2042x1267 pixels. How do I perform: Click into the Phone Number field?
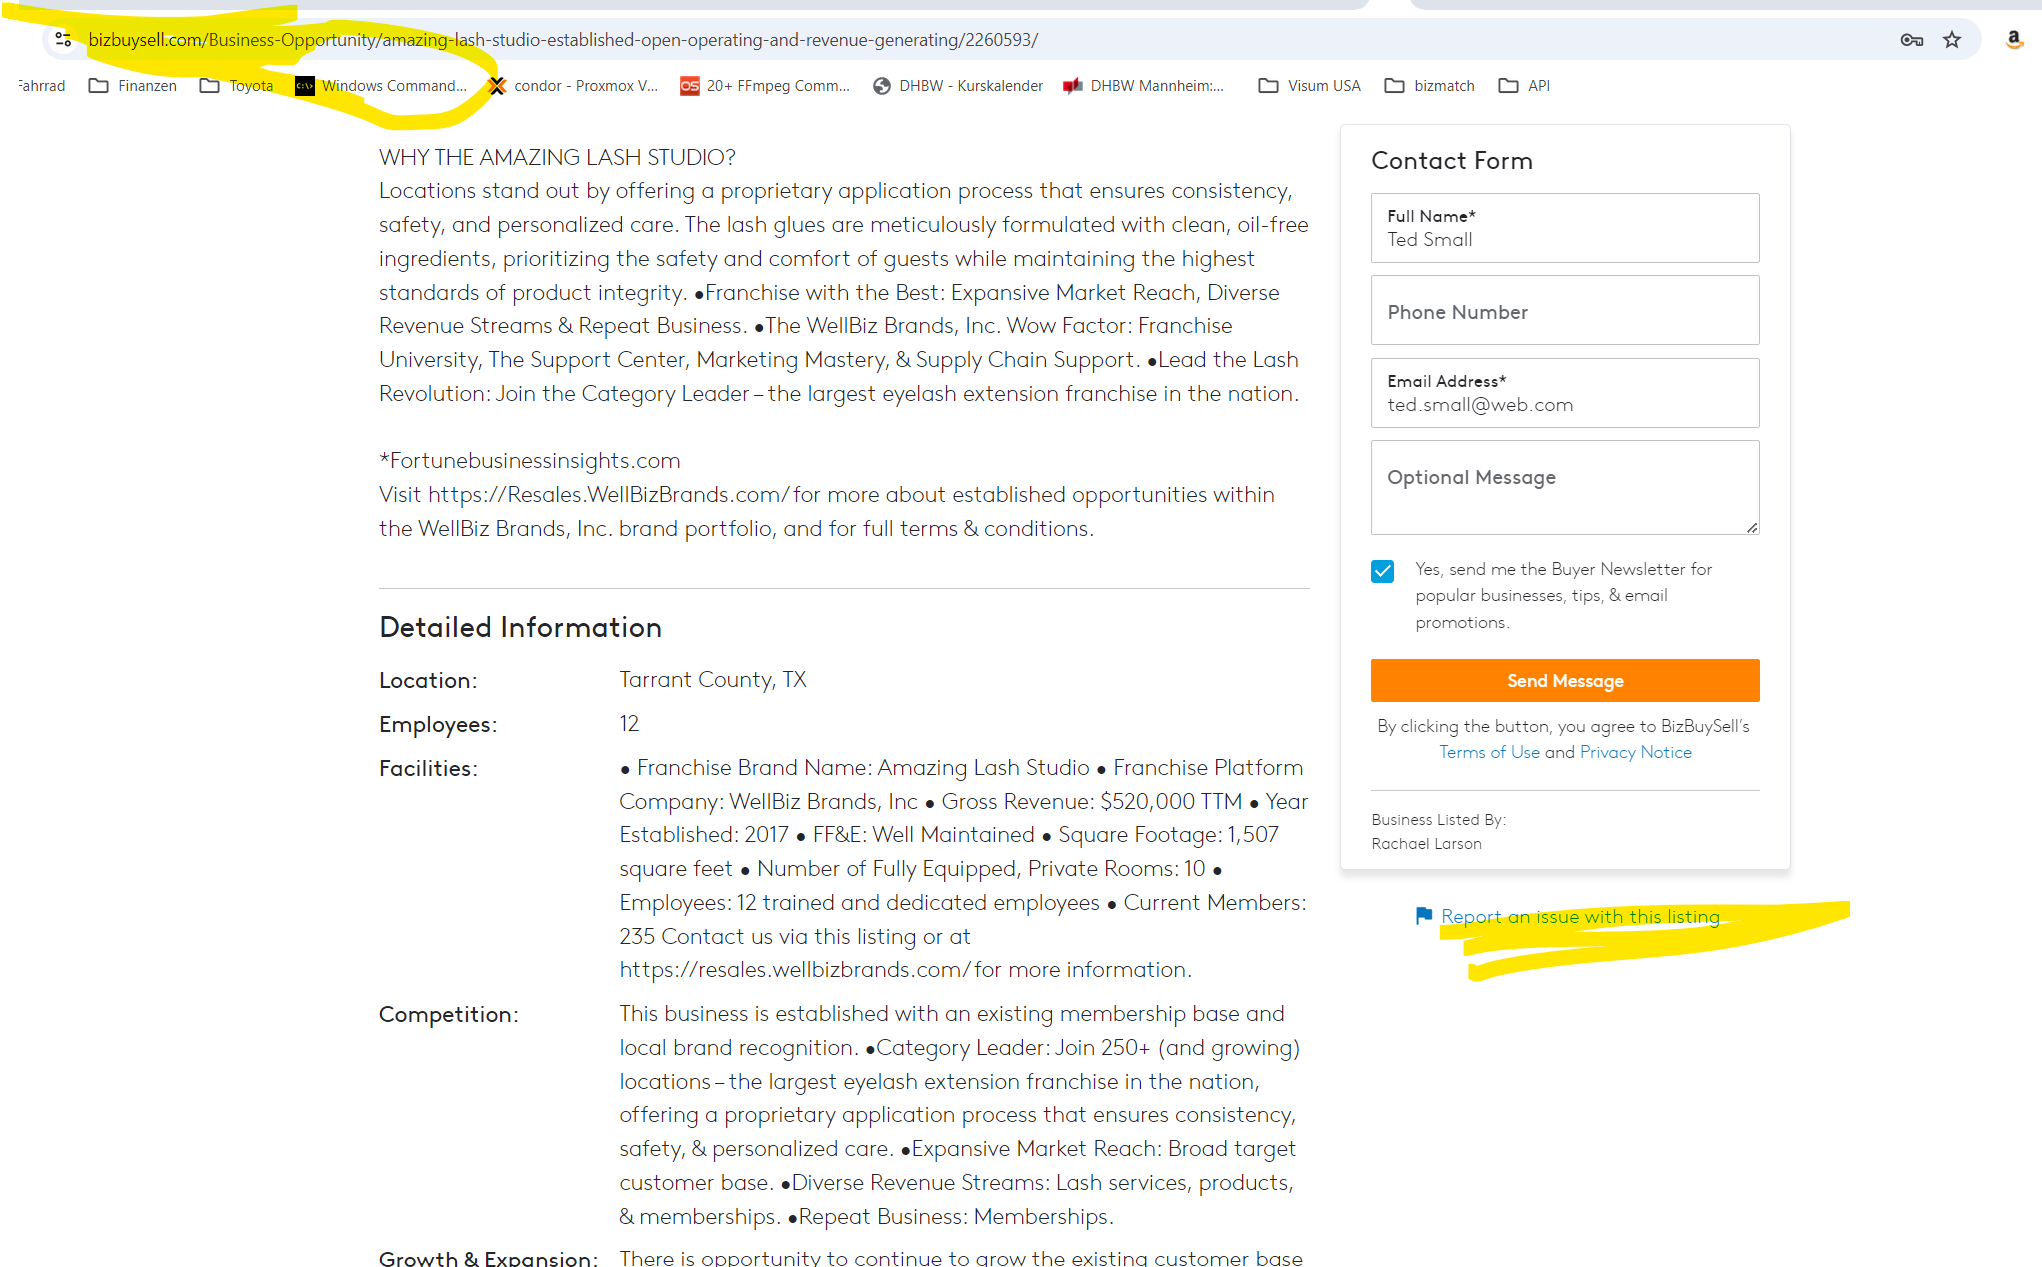[x=1564, y=311]
